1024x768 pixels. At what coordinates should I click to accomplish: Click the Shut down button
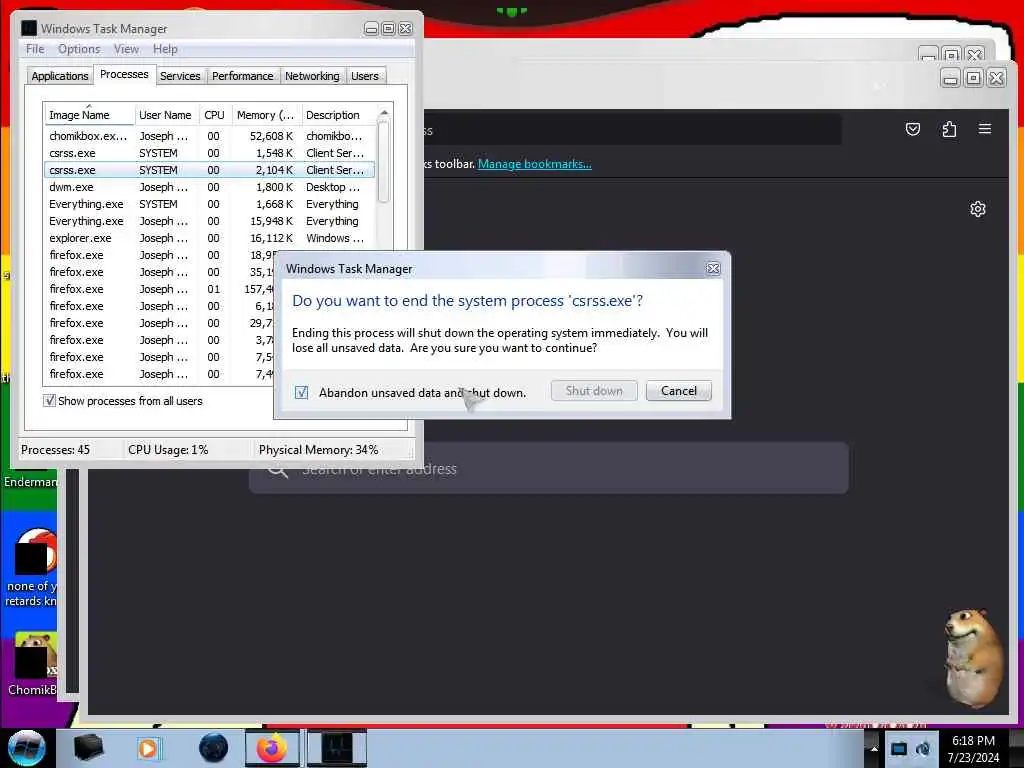594,391
